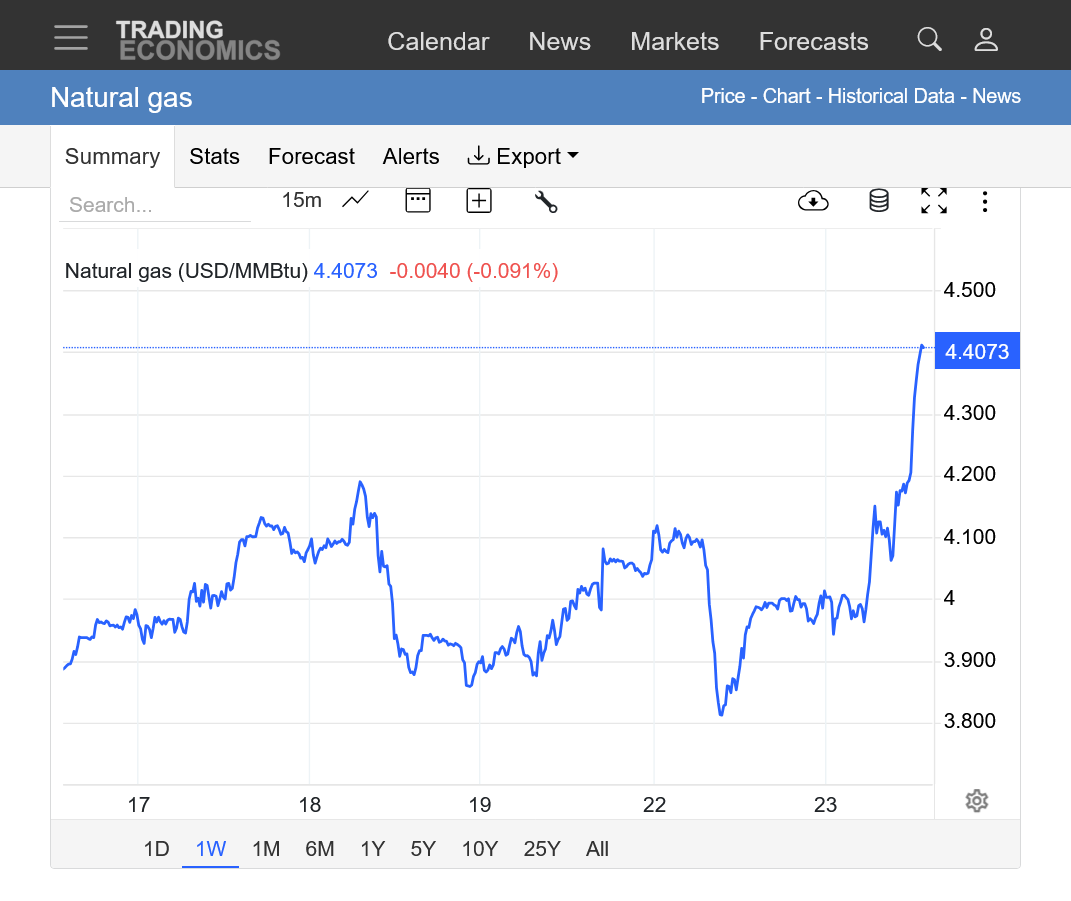The width and height of the screenshot is (1071, 901).
Task: Switch to the Stats tab
Action: pyautogui.click(x=214, y=156)
